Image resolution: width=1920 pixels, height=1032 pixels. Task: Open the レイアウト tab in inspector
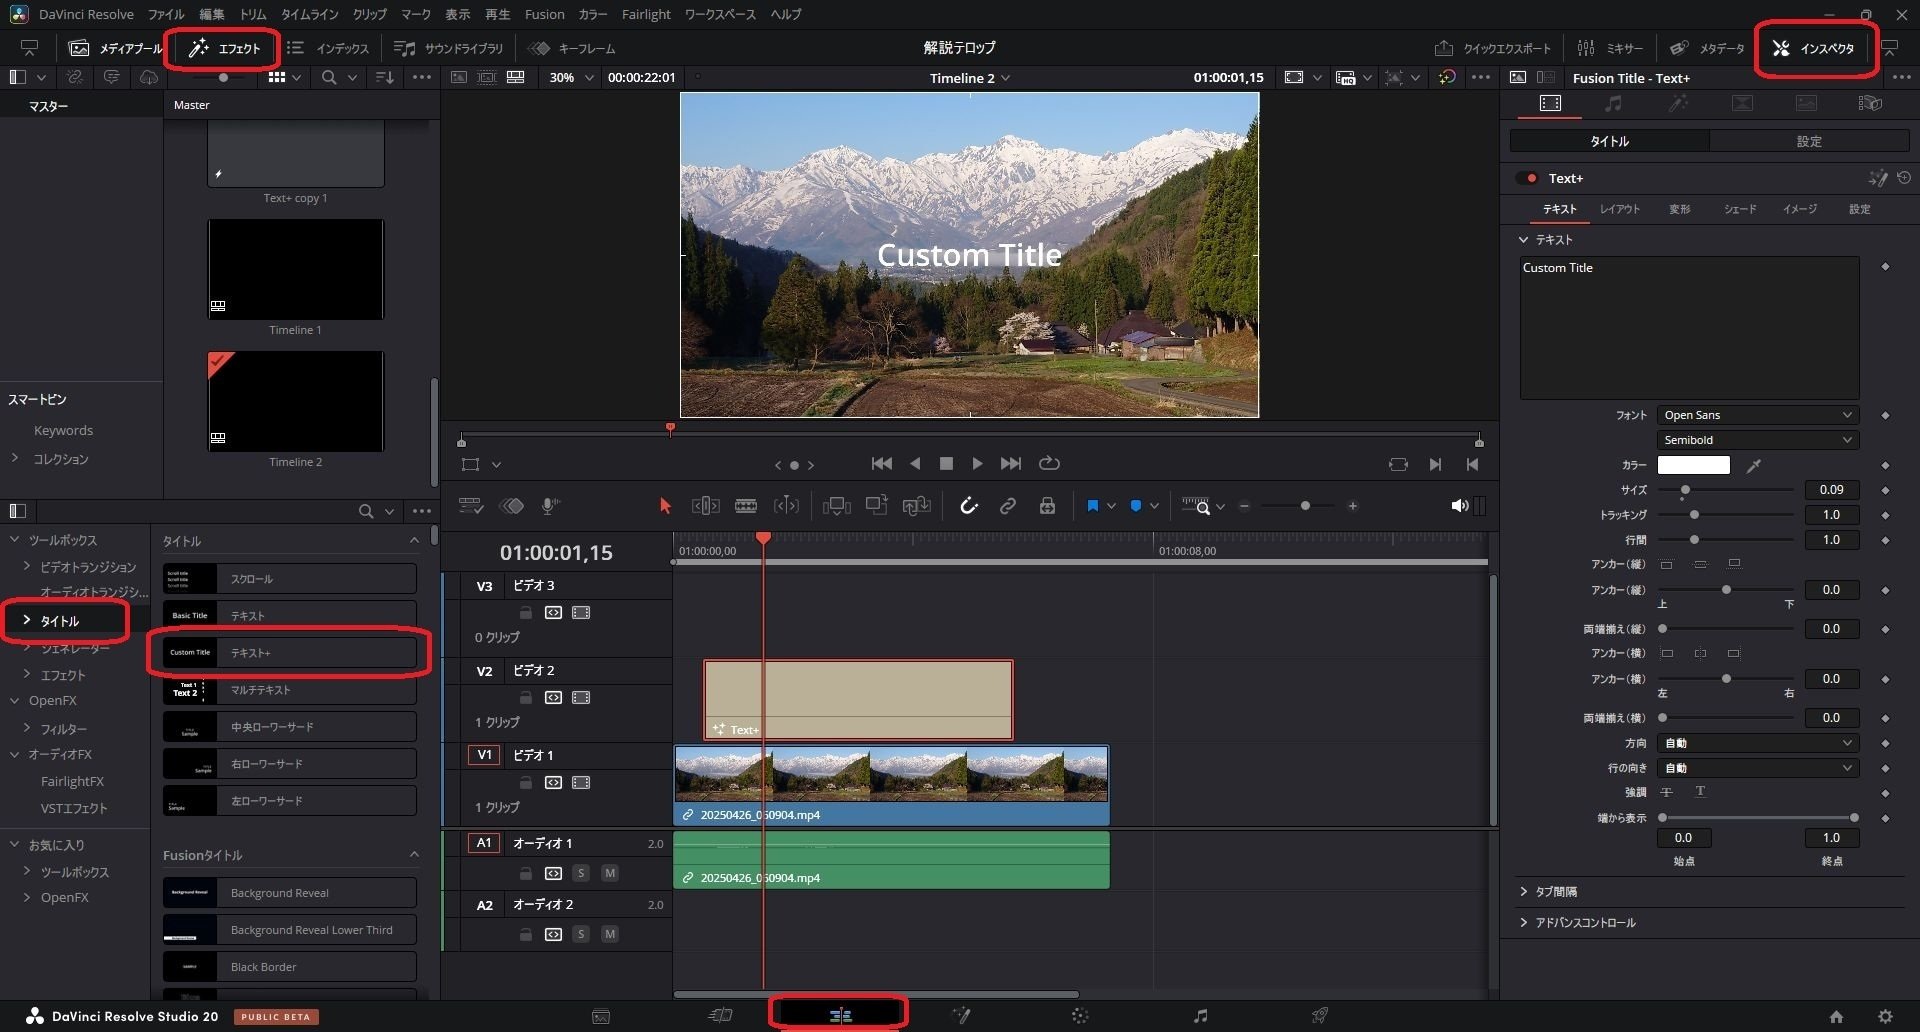pyautogui.click(x=1619, y=209)
